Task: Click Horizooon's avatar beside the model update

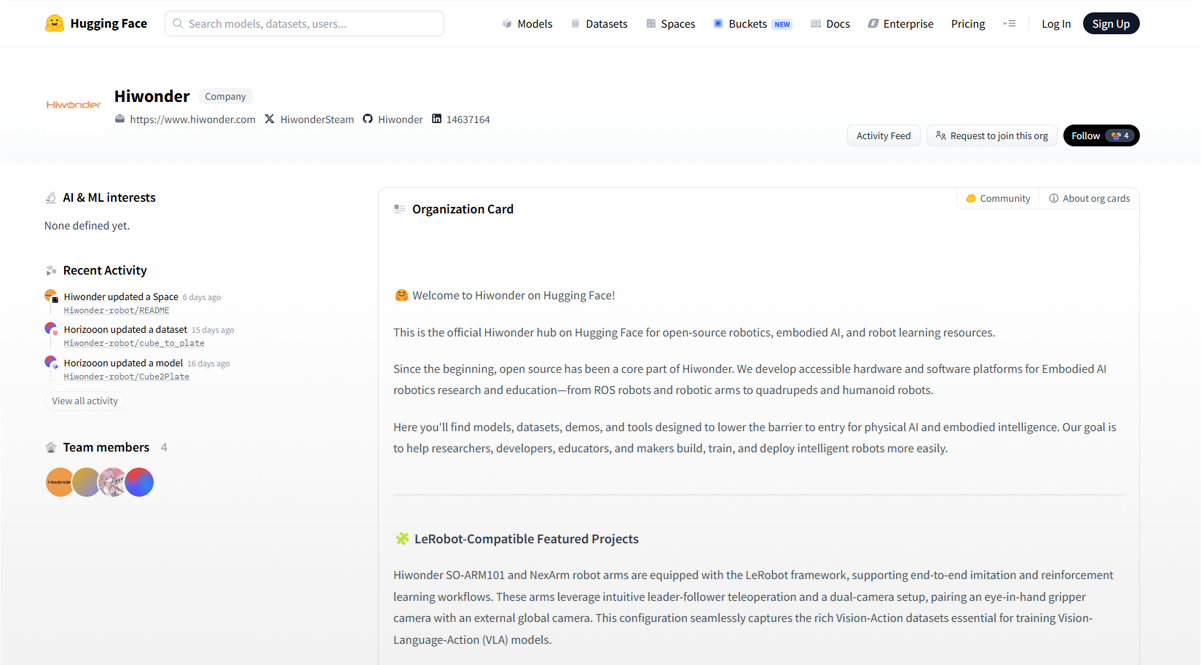Action: [x=51, y=363]
